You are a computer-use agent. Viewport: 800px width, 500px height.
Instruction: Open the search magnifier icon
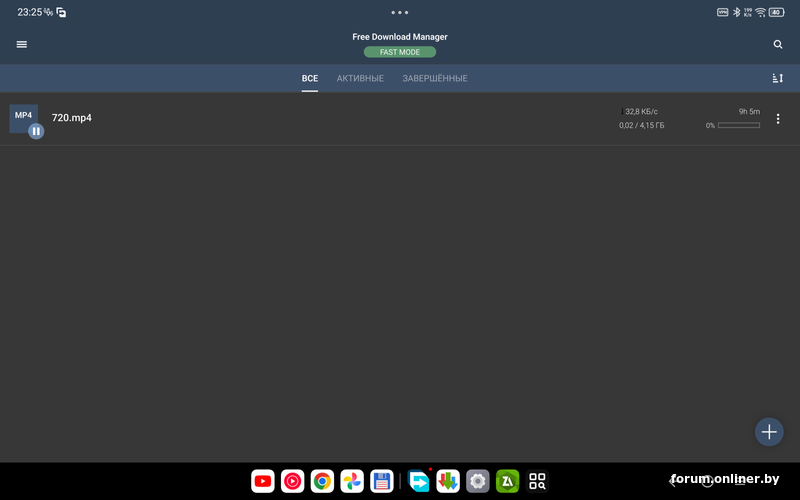pos(778,44)
